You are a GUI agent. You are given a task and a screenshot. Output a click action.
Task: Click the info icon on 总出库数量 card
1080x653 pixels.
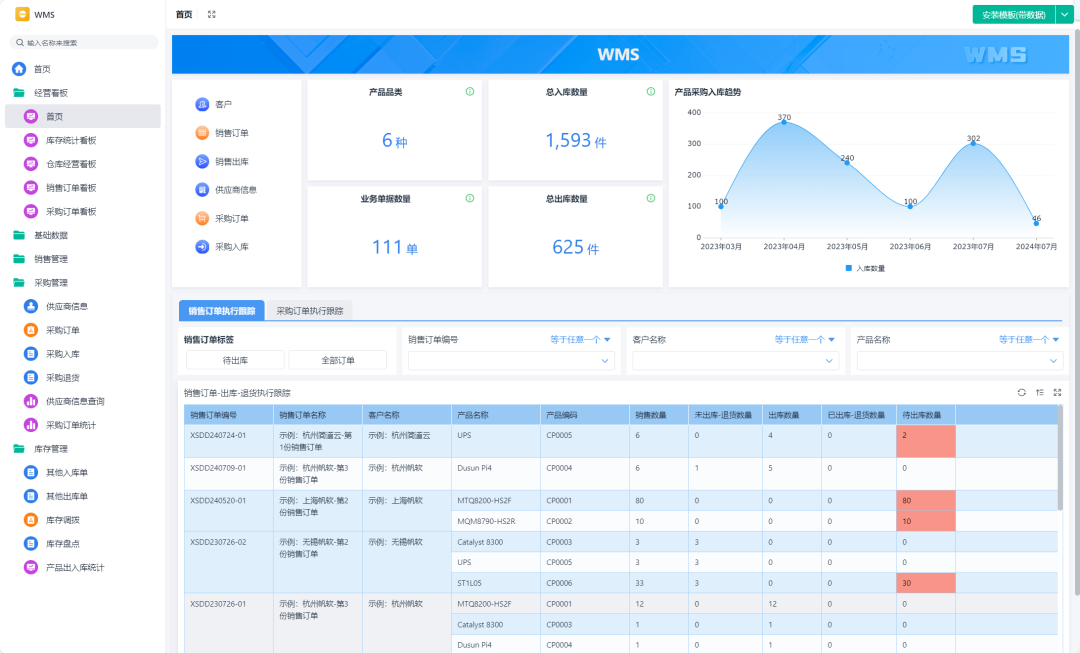(651, 198)
